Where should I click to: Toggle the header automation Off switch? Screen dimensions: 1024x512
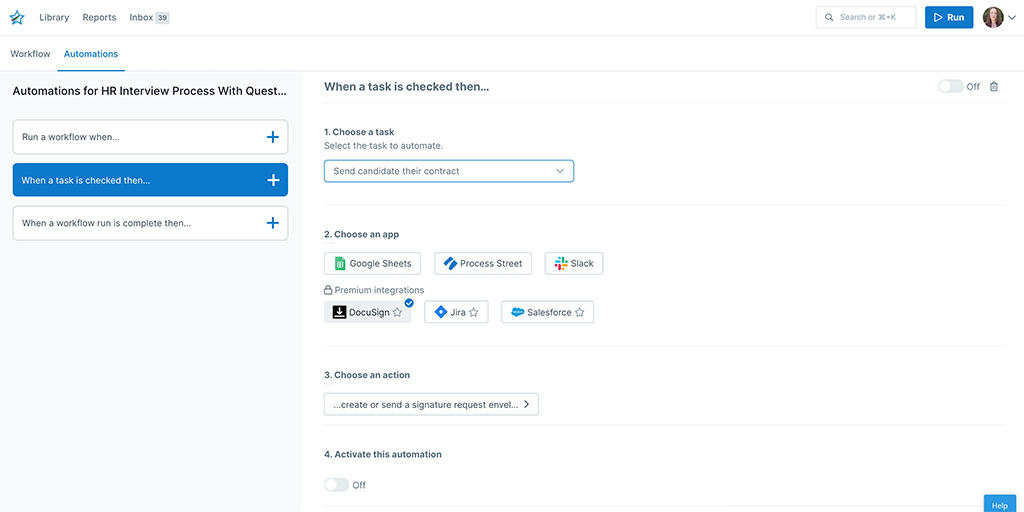pyautogui.click(x=950, y=86)
